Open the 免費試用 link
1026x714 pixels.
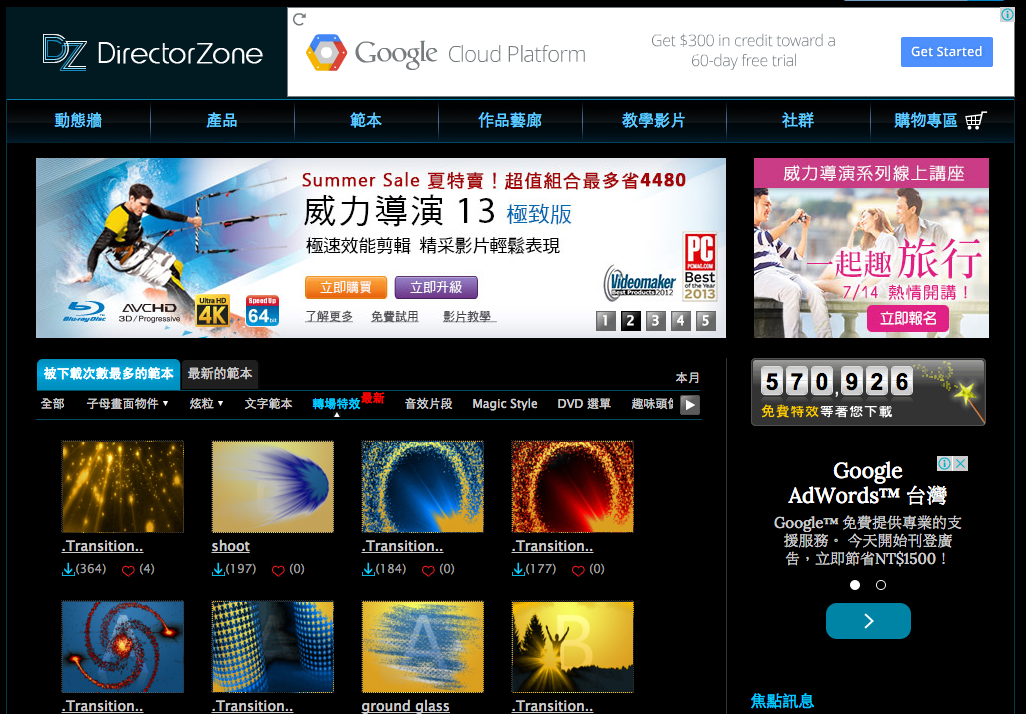click(x=395, y=317)
